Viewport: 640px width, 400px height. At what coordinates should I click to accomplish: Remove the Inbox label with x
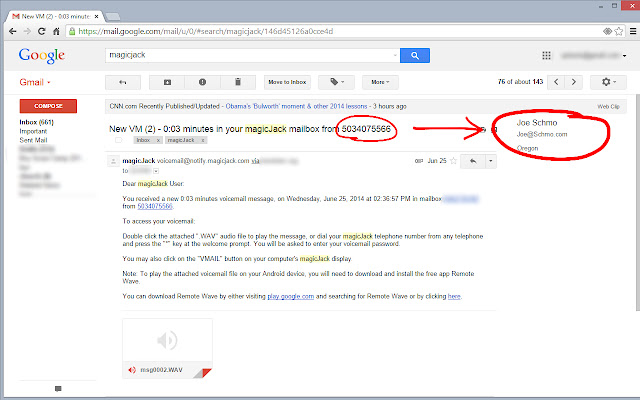click(x=158, y=140)
